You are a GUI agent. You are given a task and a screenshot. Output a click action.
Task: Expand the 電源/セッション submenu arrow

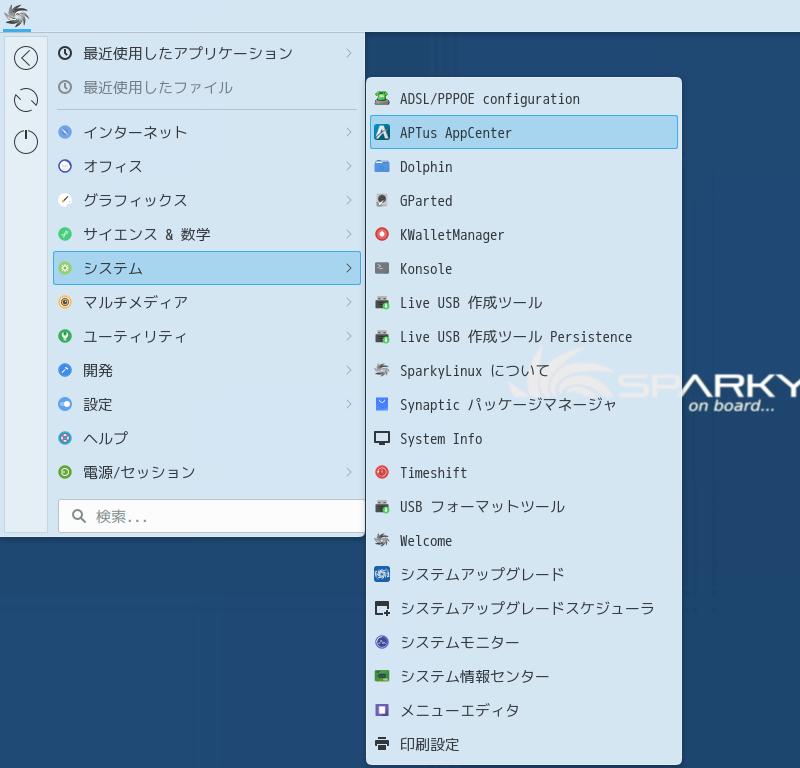[349, 472]
